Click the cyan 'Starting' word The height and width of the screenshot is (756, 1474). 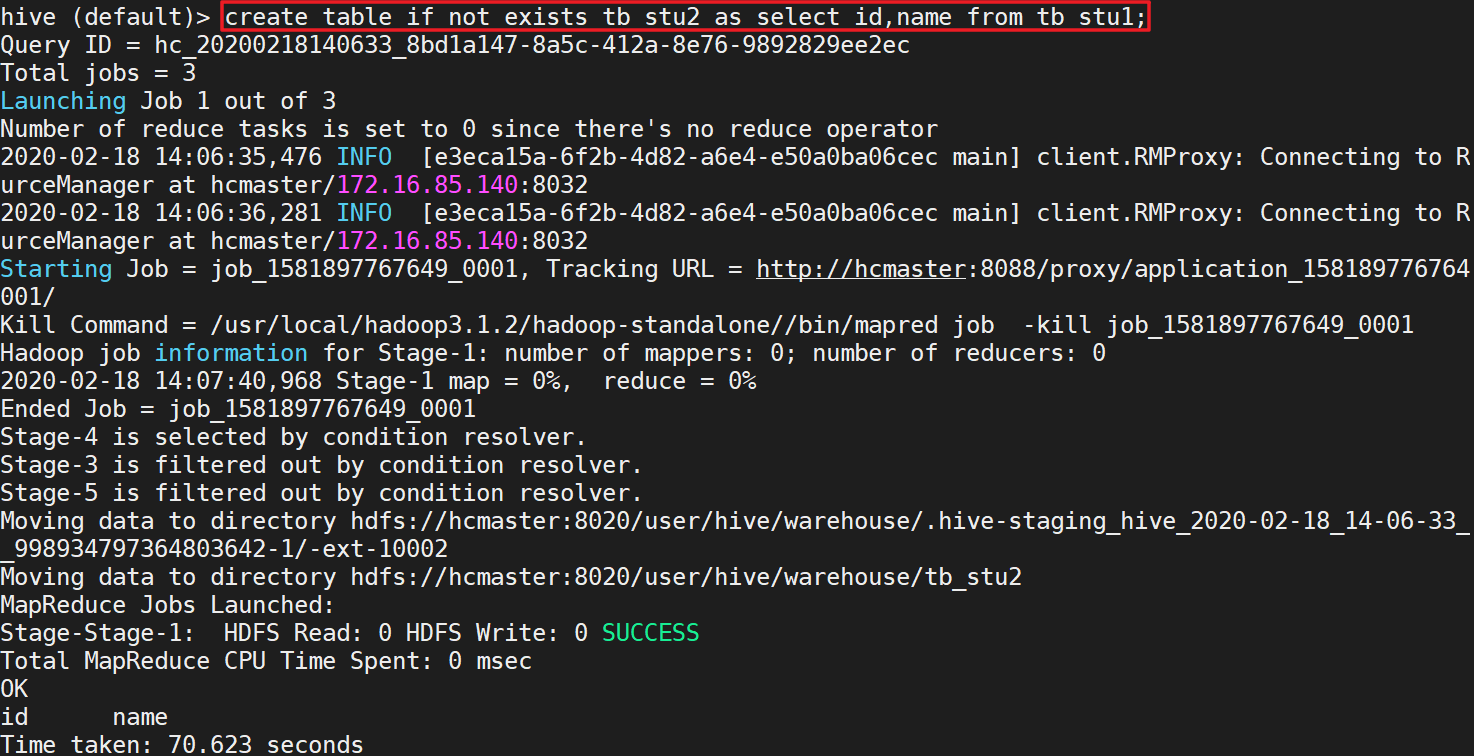click(56, 269)
